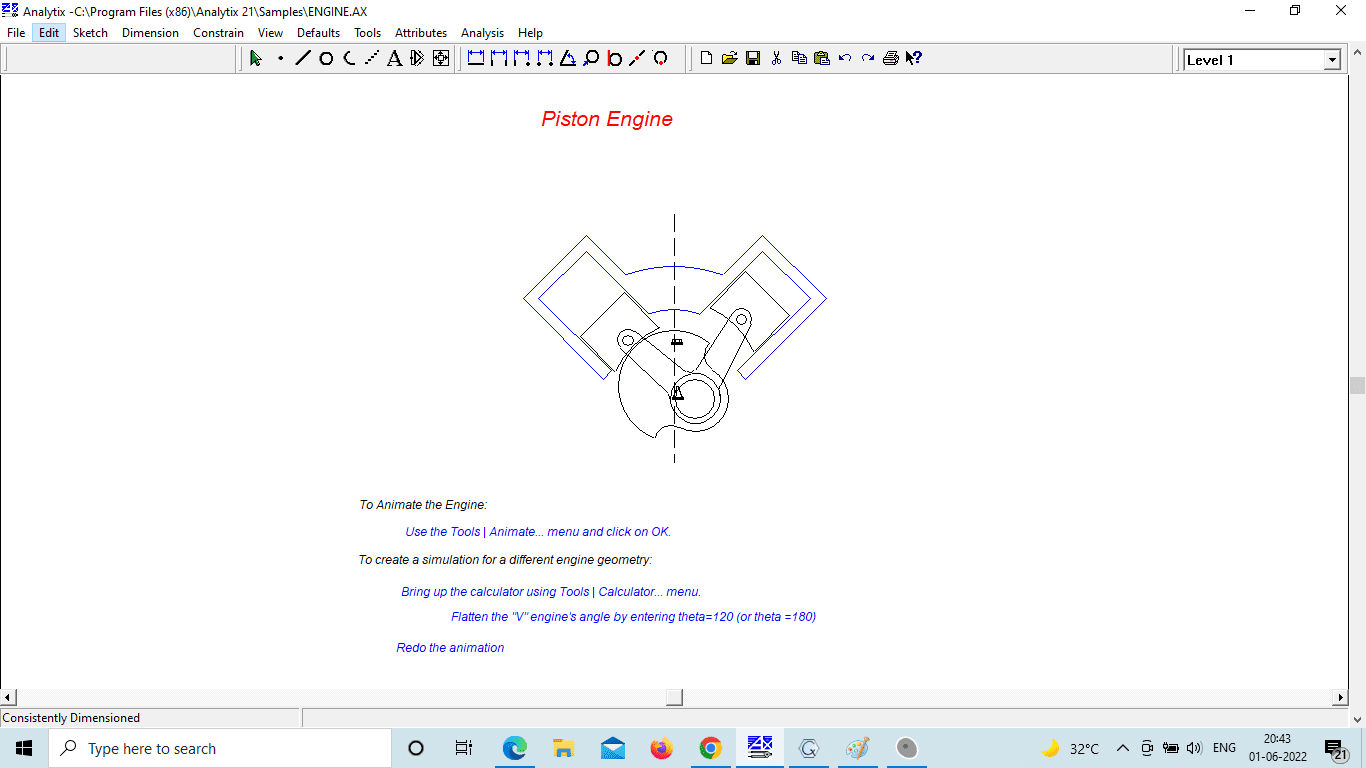1366x768 pixels.
Task: Open Task View on the taskbar
Action: coord(464,748)
